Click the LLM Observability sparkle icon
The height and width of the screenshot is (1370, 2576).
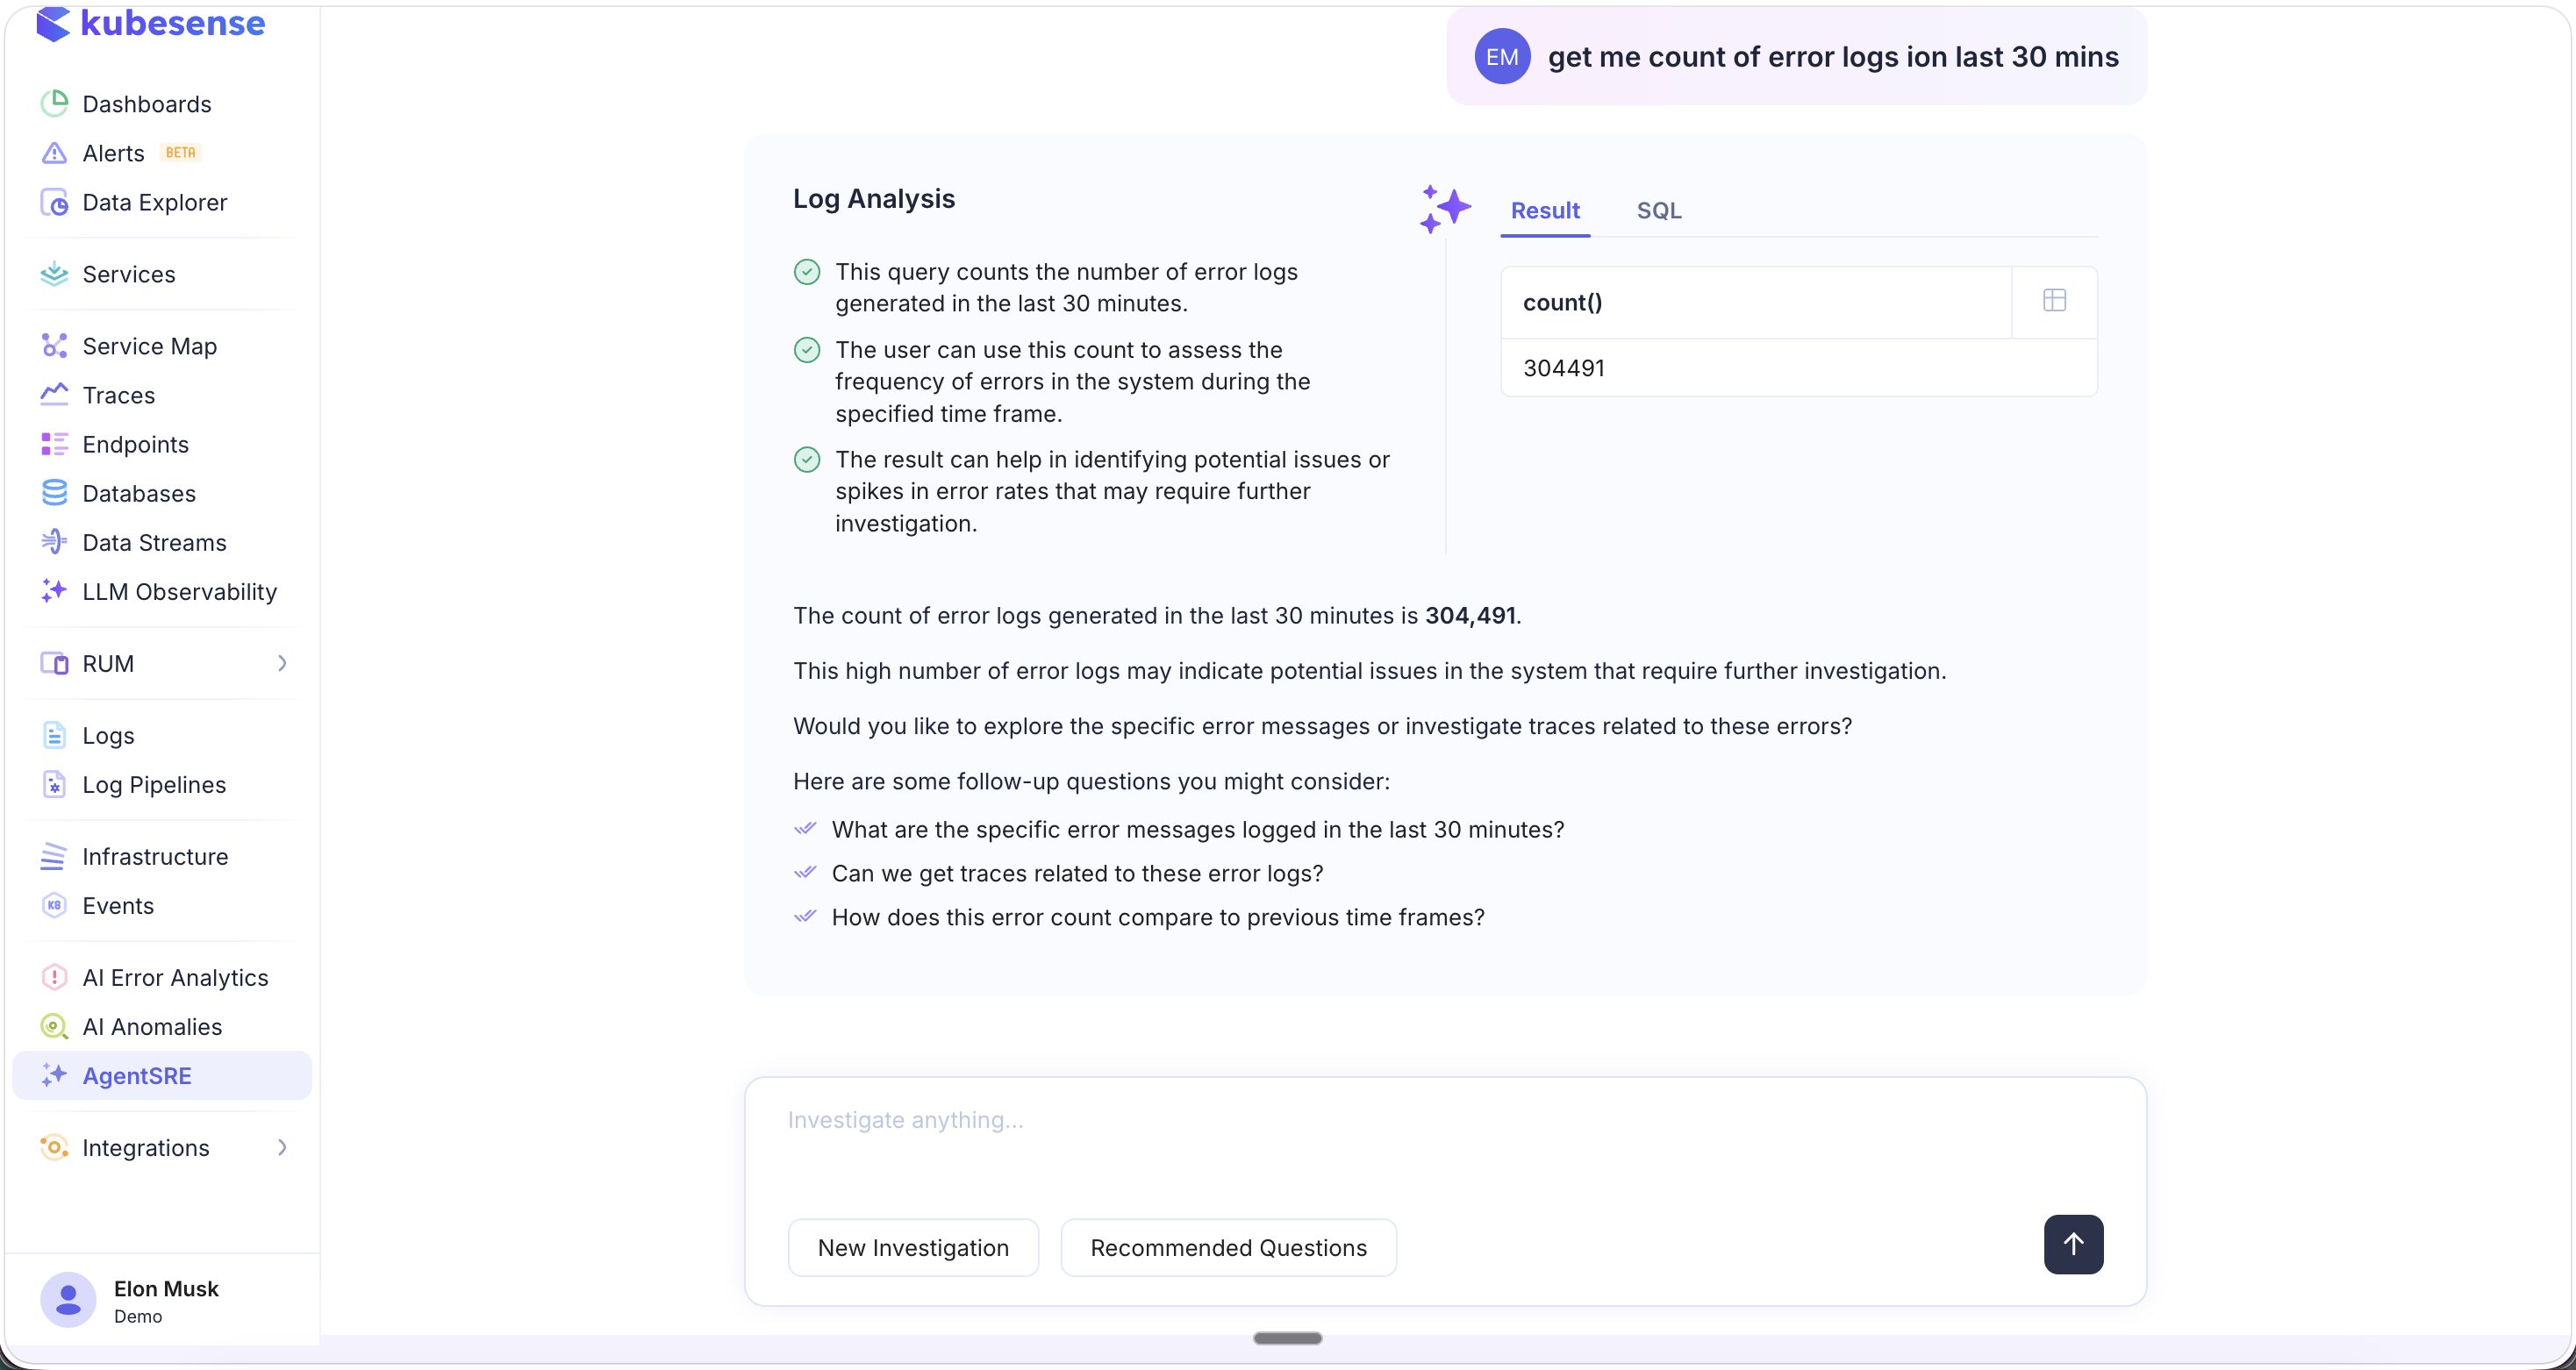tap(54, 591)
